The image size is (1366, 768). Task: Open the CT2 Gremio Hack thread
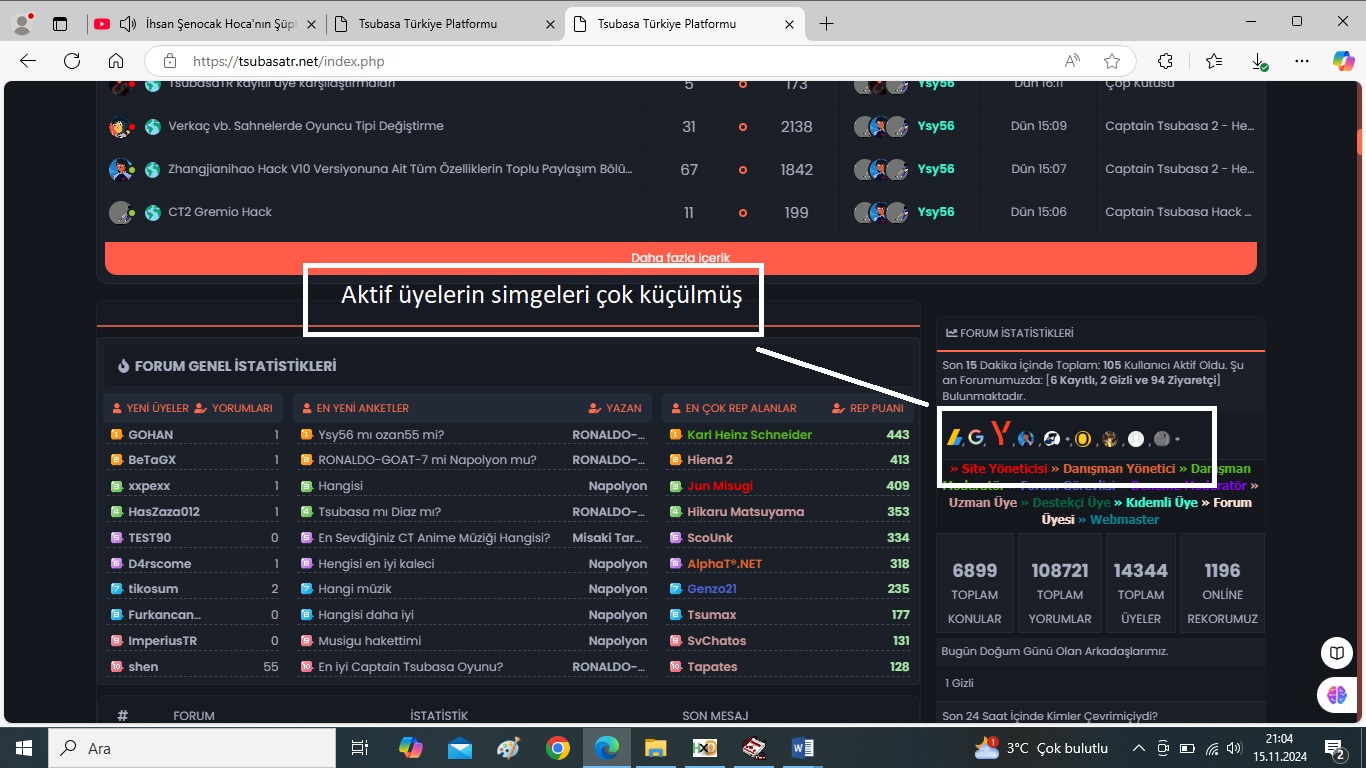coord(220,212)
